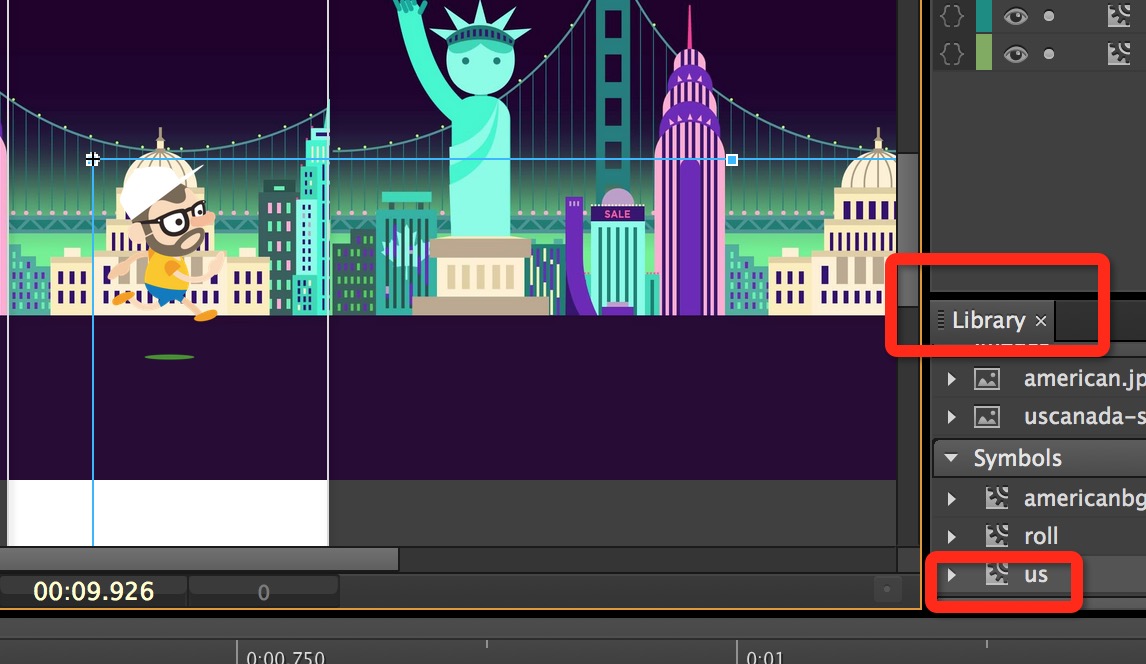The width and height of the screenshot is (1146, 664).
Task: Click the SALE sign building on stage
Action: coord(618,252)
